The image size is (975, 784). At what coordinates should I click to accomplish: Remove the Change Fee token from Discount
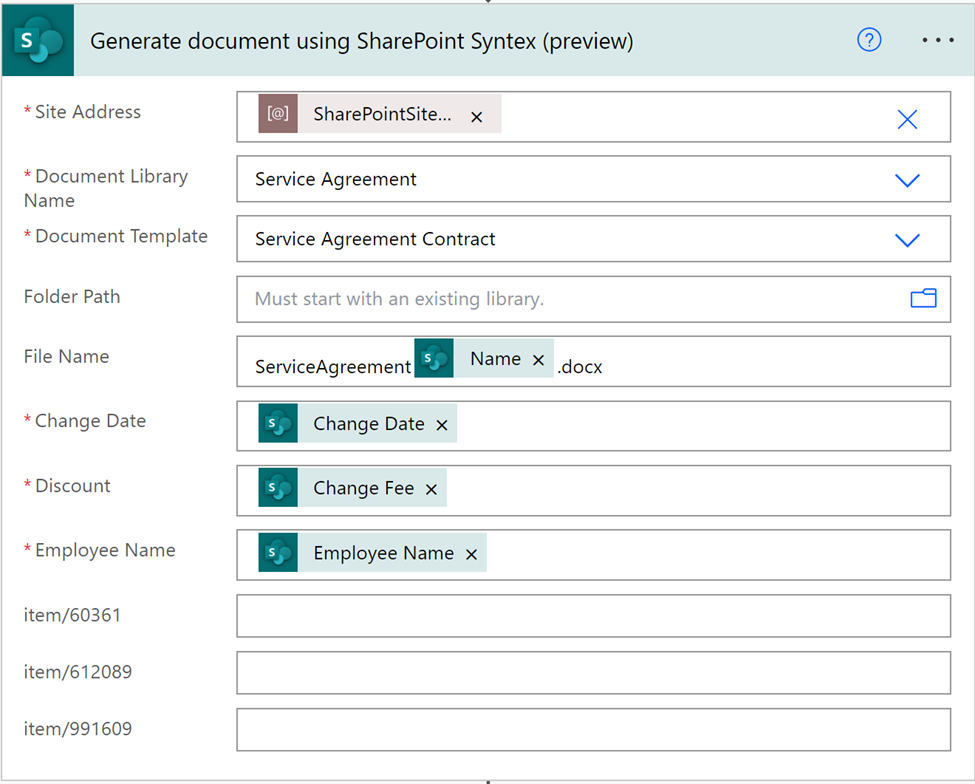pyautogui.click(x=431, y=489)
